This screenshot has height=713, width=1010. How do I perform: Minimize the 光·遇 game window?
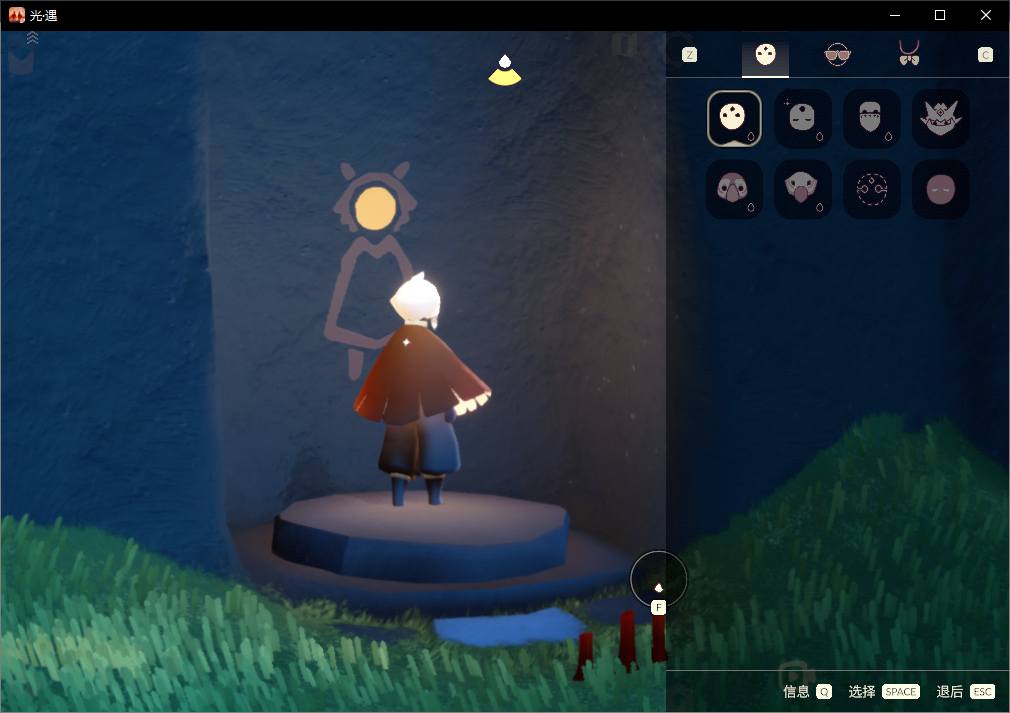895,15
